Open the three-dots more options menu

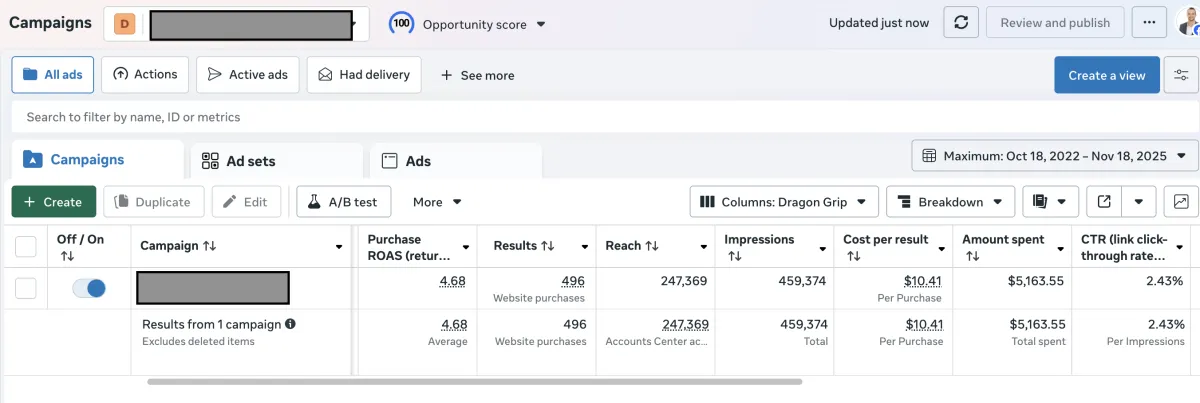coord(1149,23)
